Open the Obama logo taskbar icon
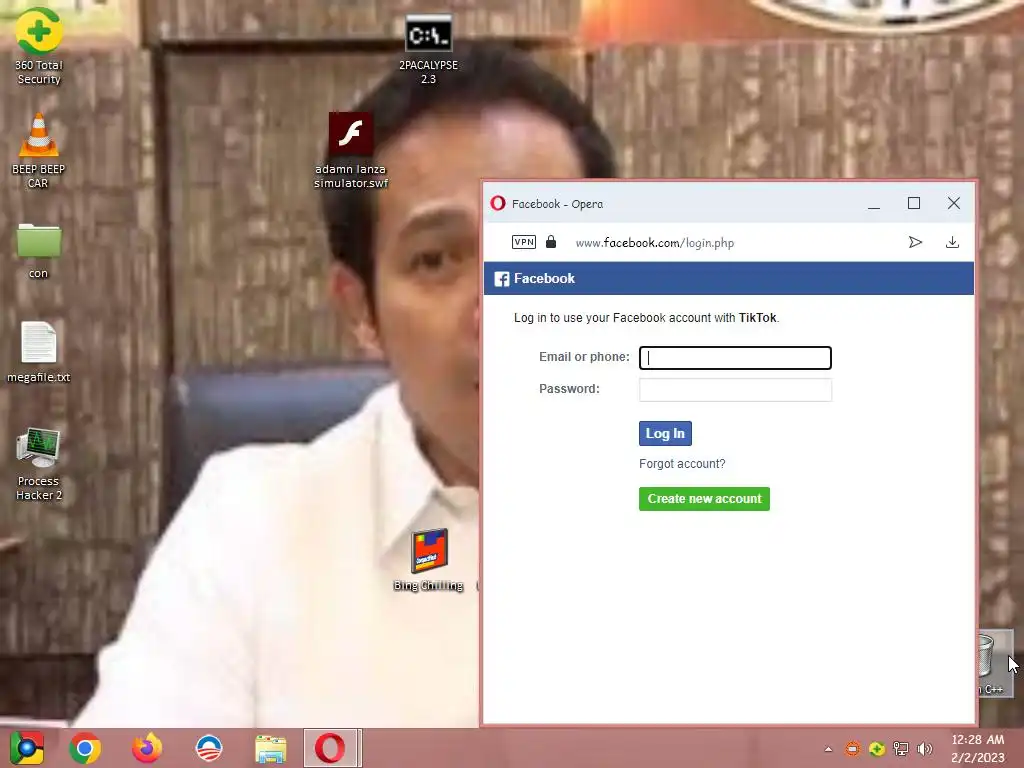Screen dimensions: 1024x768 209,748
